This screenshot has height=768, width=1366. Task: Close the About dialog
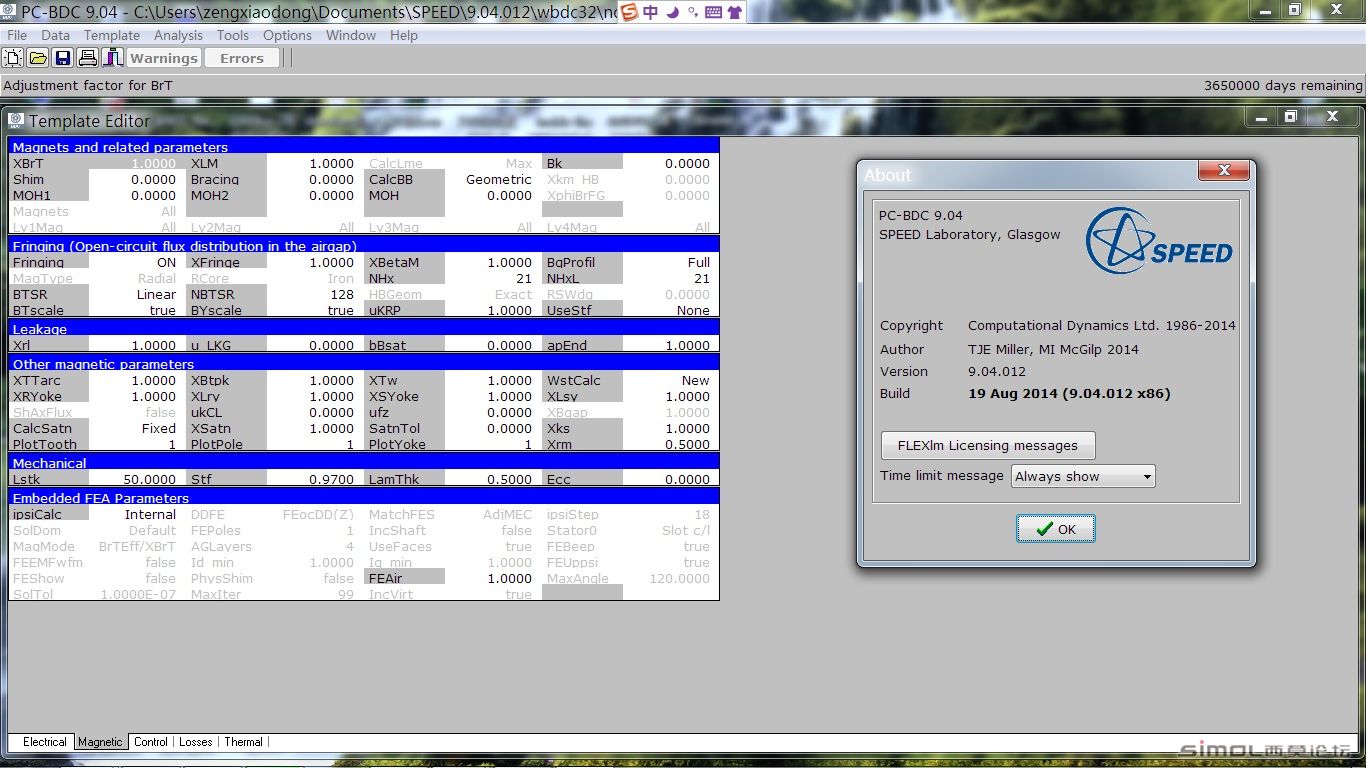[1222, 172]
